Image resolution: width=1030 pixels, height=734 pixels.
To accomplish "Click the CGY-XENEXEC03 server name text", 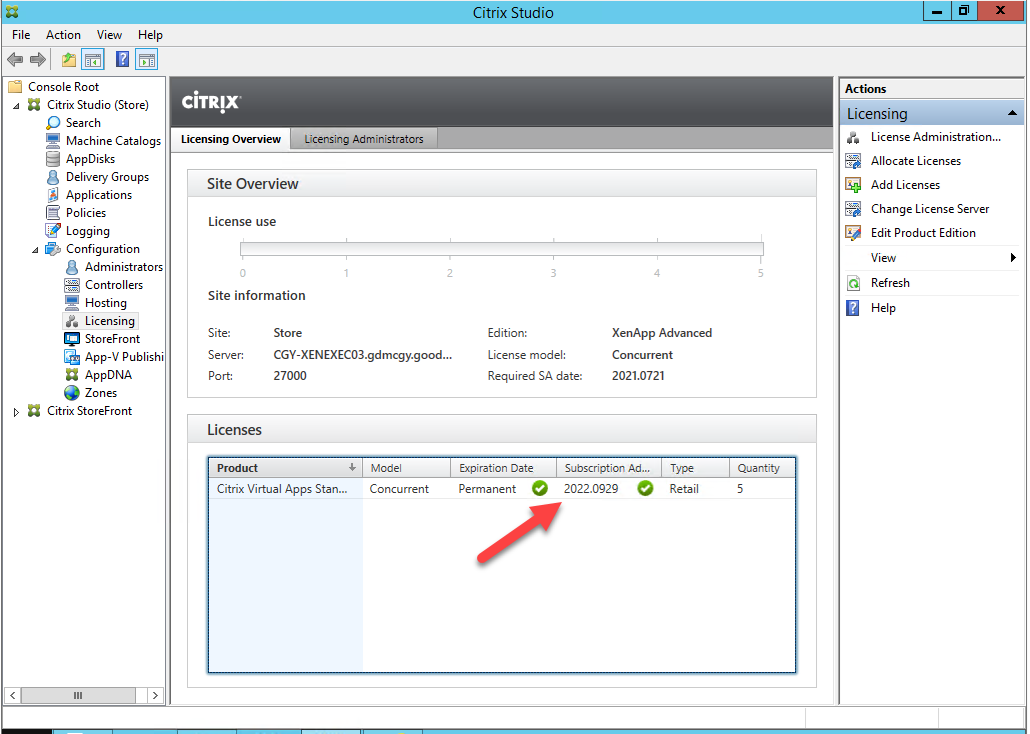I will (x=363, y=355).
